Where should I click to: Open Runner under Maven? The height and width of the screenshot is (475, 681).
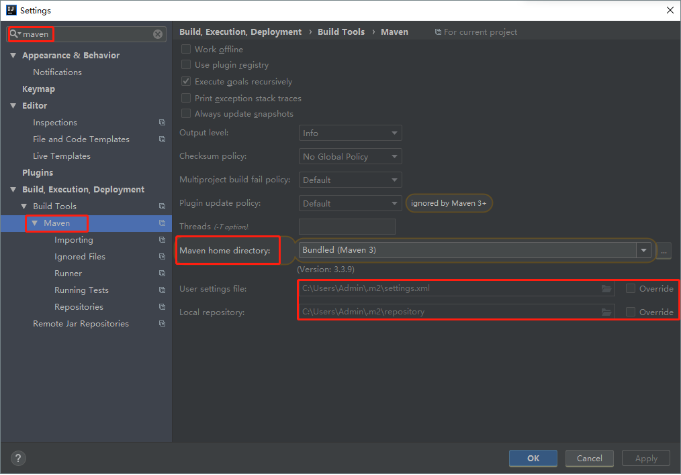pos(68,274)
